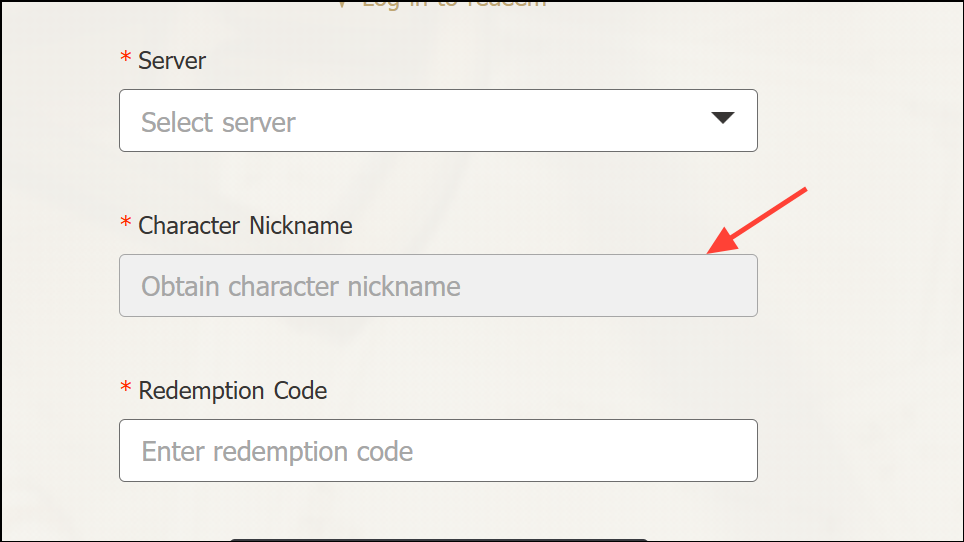Click the icon before "Log in to redeem"
The image size is (964, 542).
342,3
